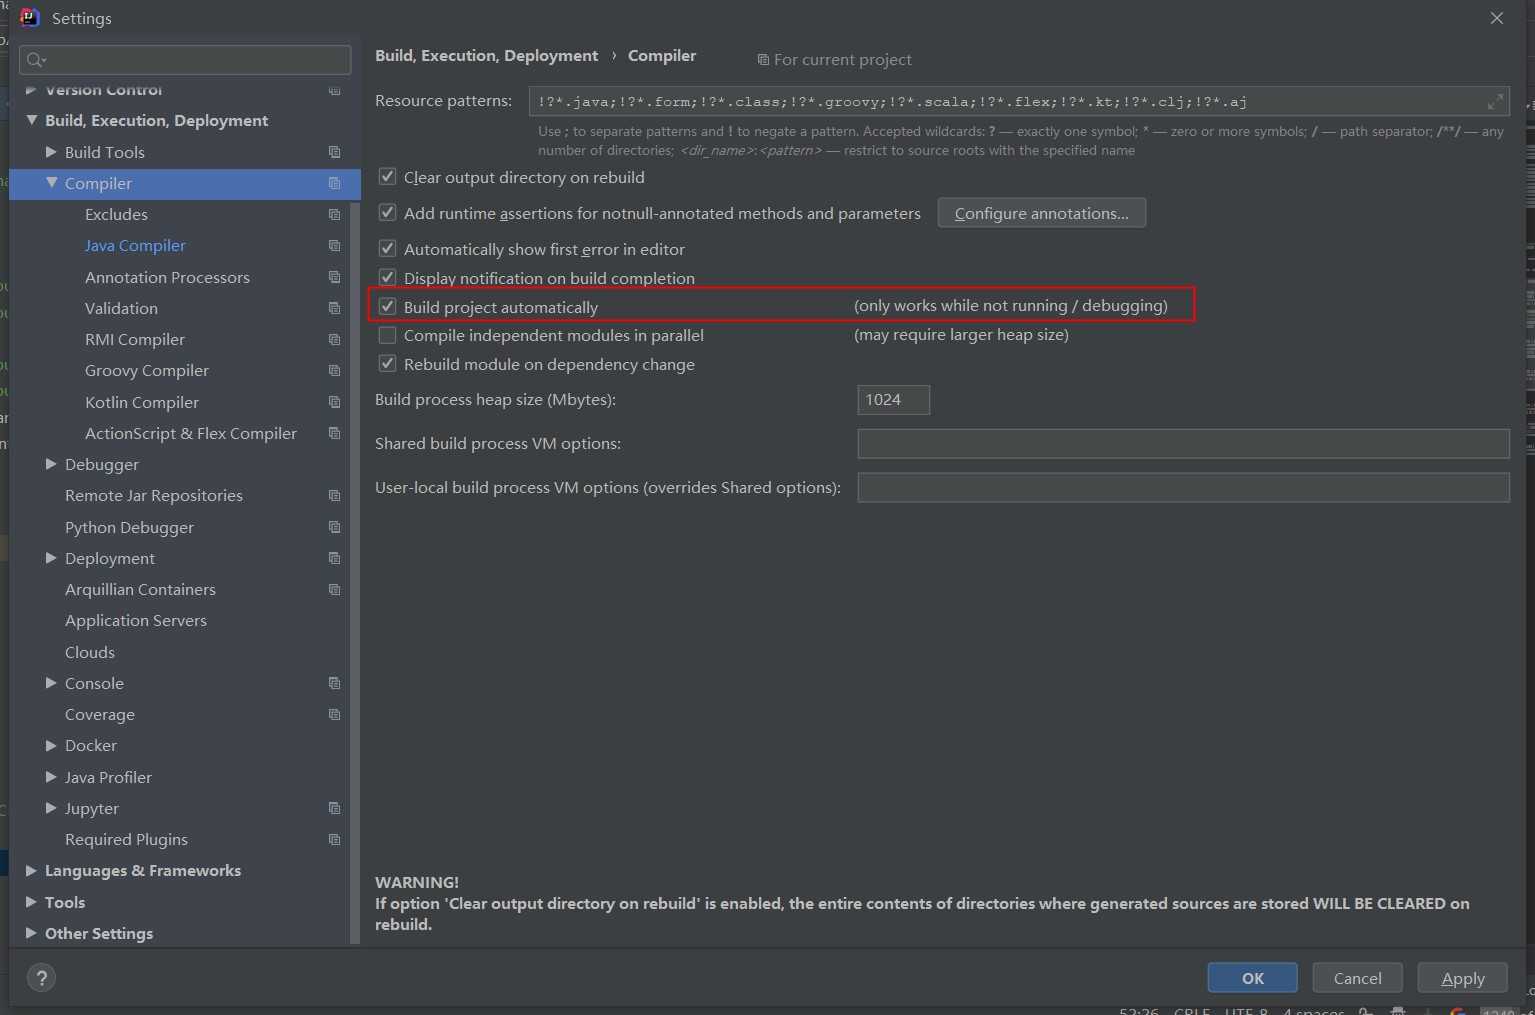Click Build, Execution, Deployment breadcrumb

(486, 56)
